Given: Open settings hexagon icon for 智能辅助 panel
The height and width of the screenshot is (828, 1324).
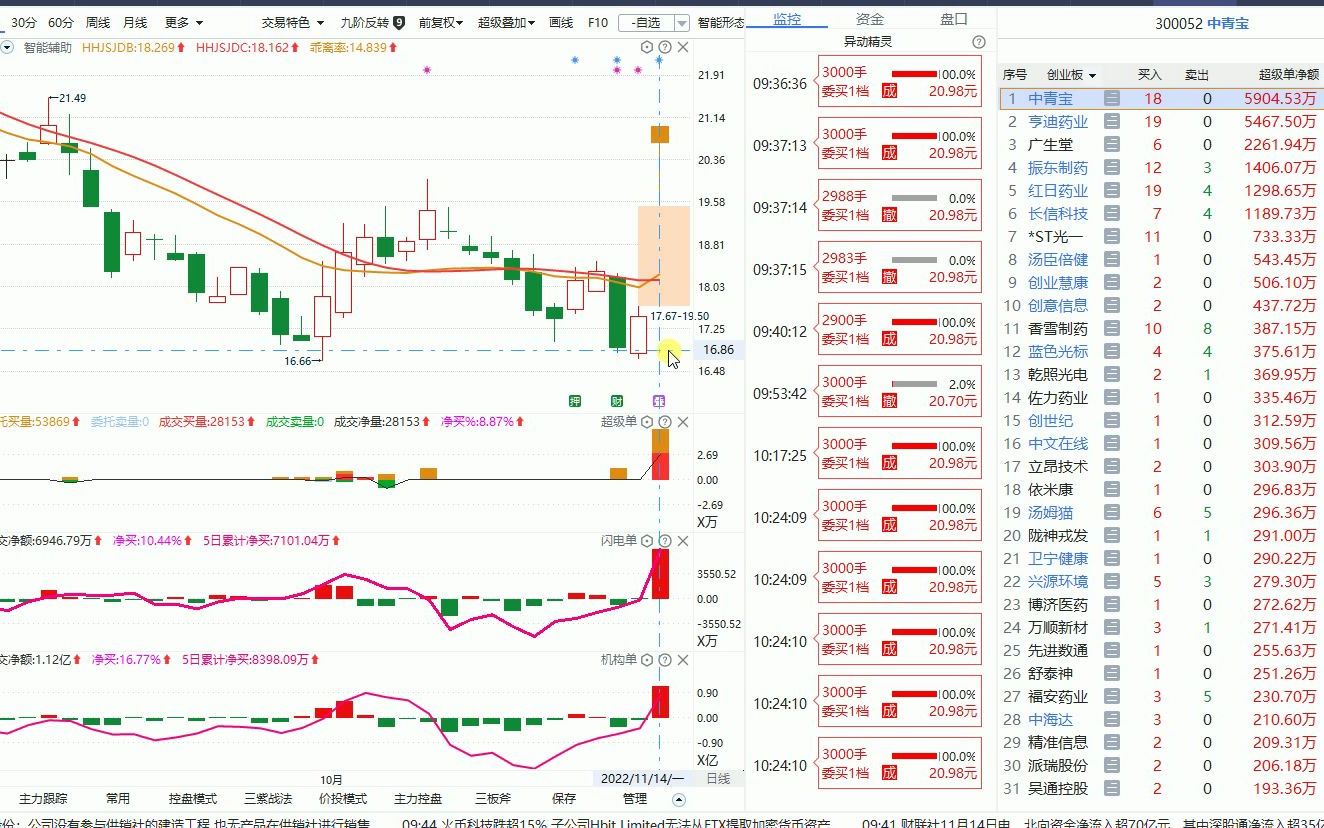Looking at the screenshot, I should point(647,47).
